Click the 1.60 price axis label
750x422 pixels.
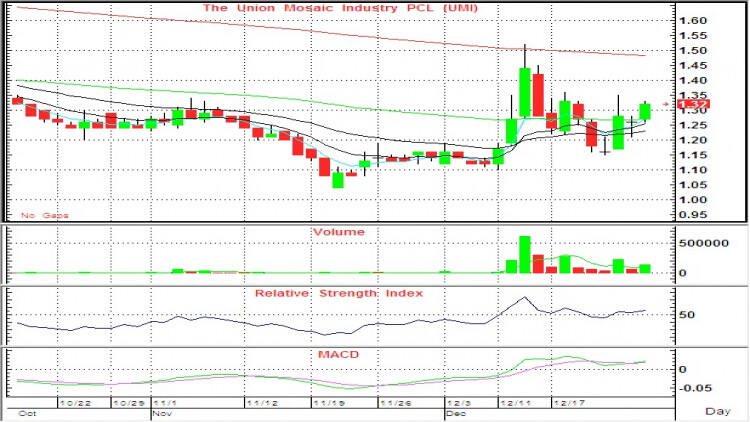(x=693, y=21)
